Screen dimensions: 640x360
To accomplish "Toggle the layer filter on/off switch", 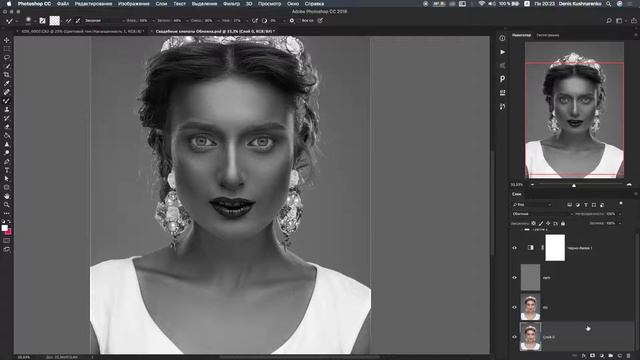I will [621, 203].
